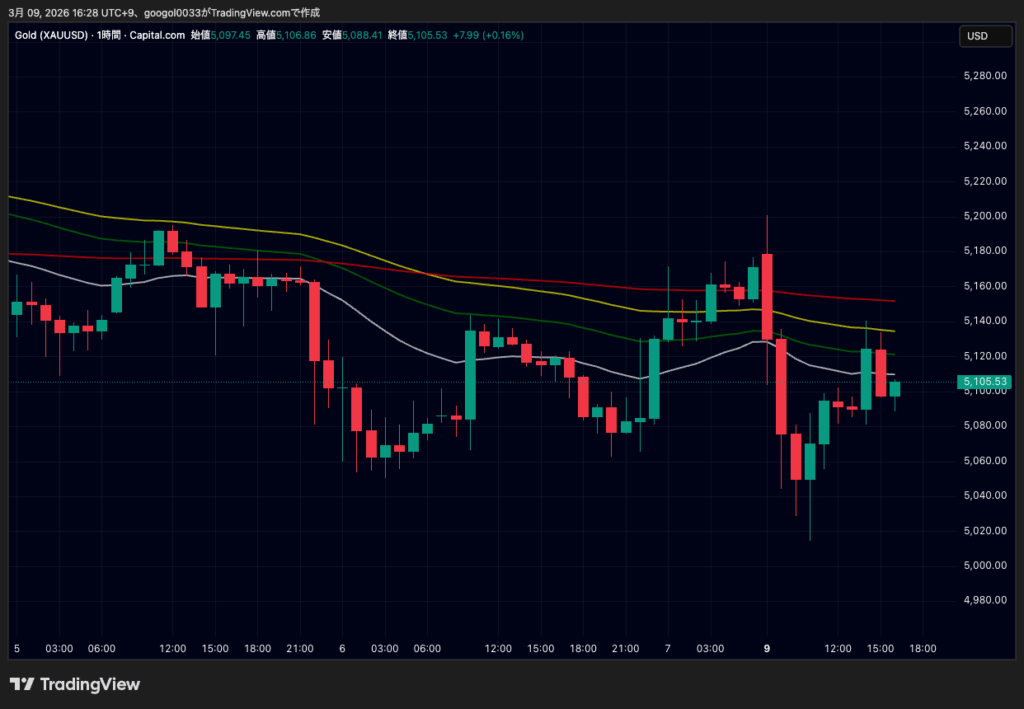Select the 1時間 interval label
The height and width of the screenshot is (709, 1024).
coord(110,35)
